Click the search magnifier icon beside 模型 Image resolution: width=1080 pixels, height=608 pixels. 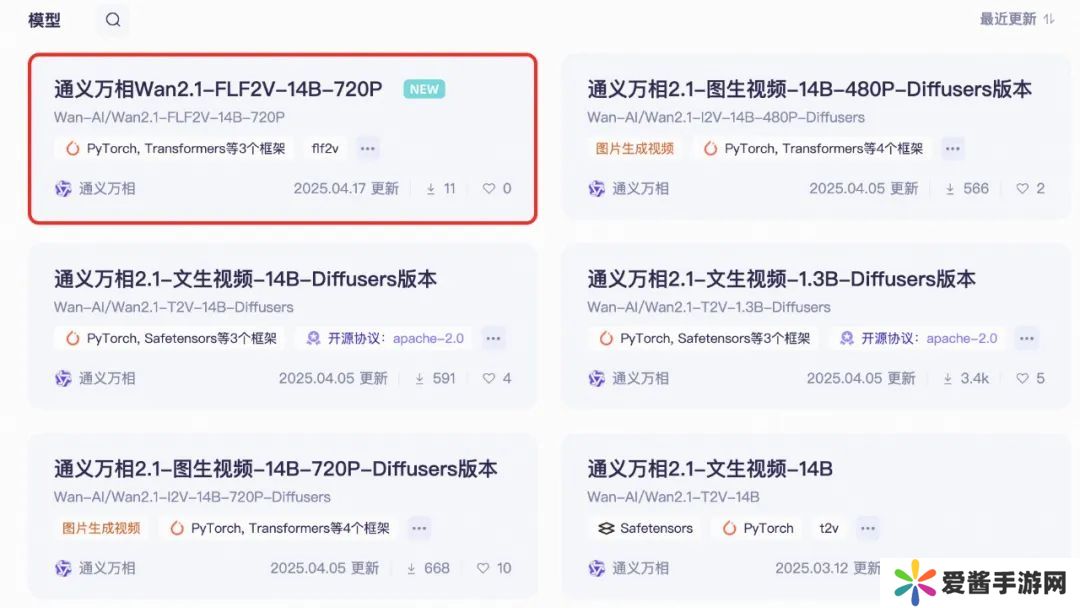pyautogui.click(x=113, y=20)
